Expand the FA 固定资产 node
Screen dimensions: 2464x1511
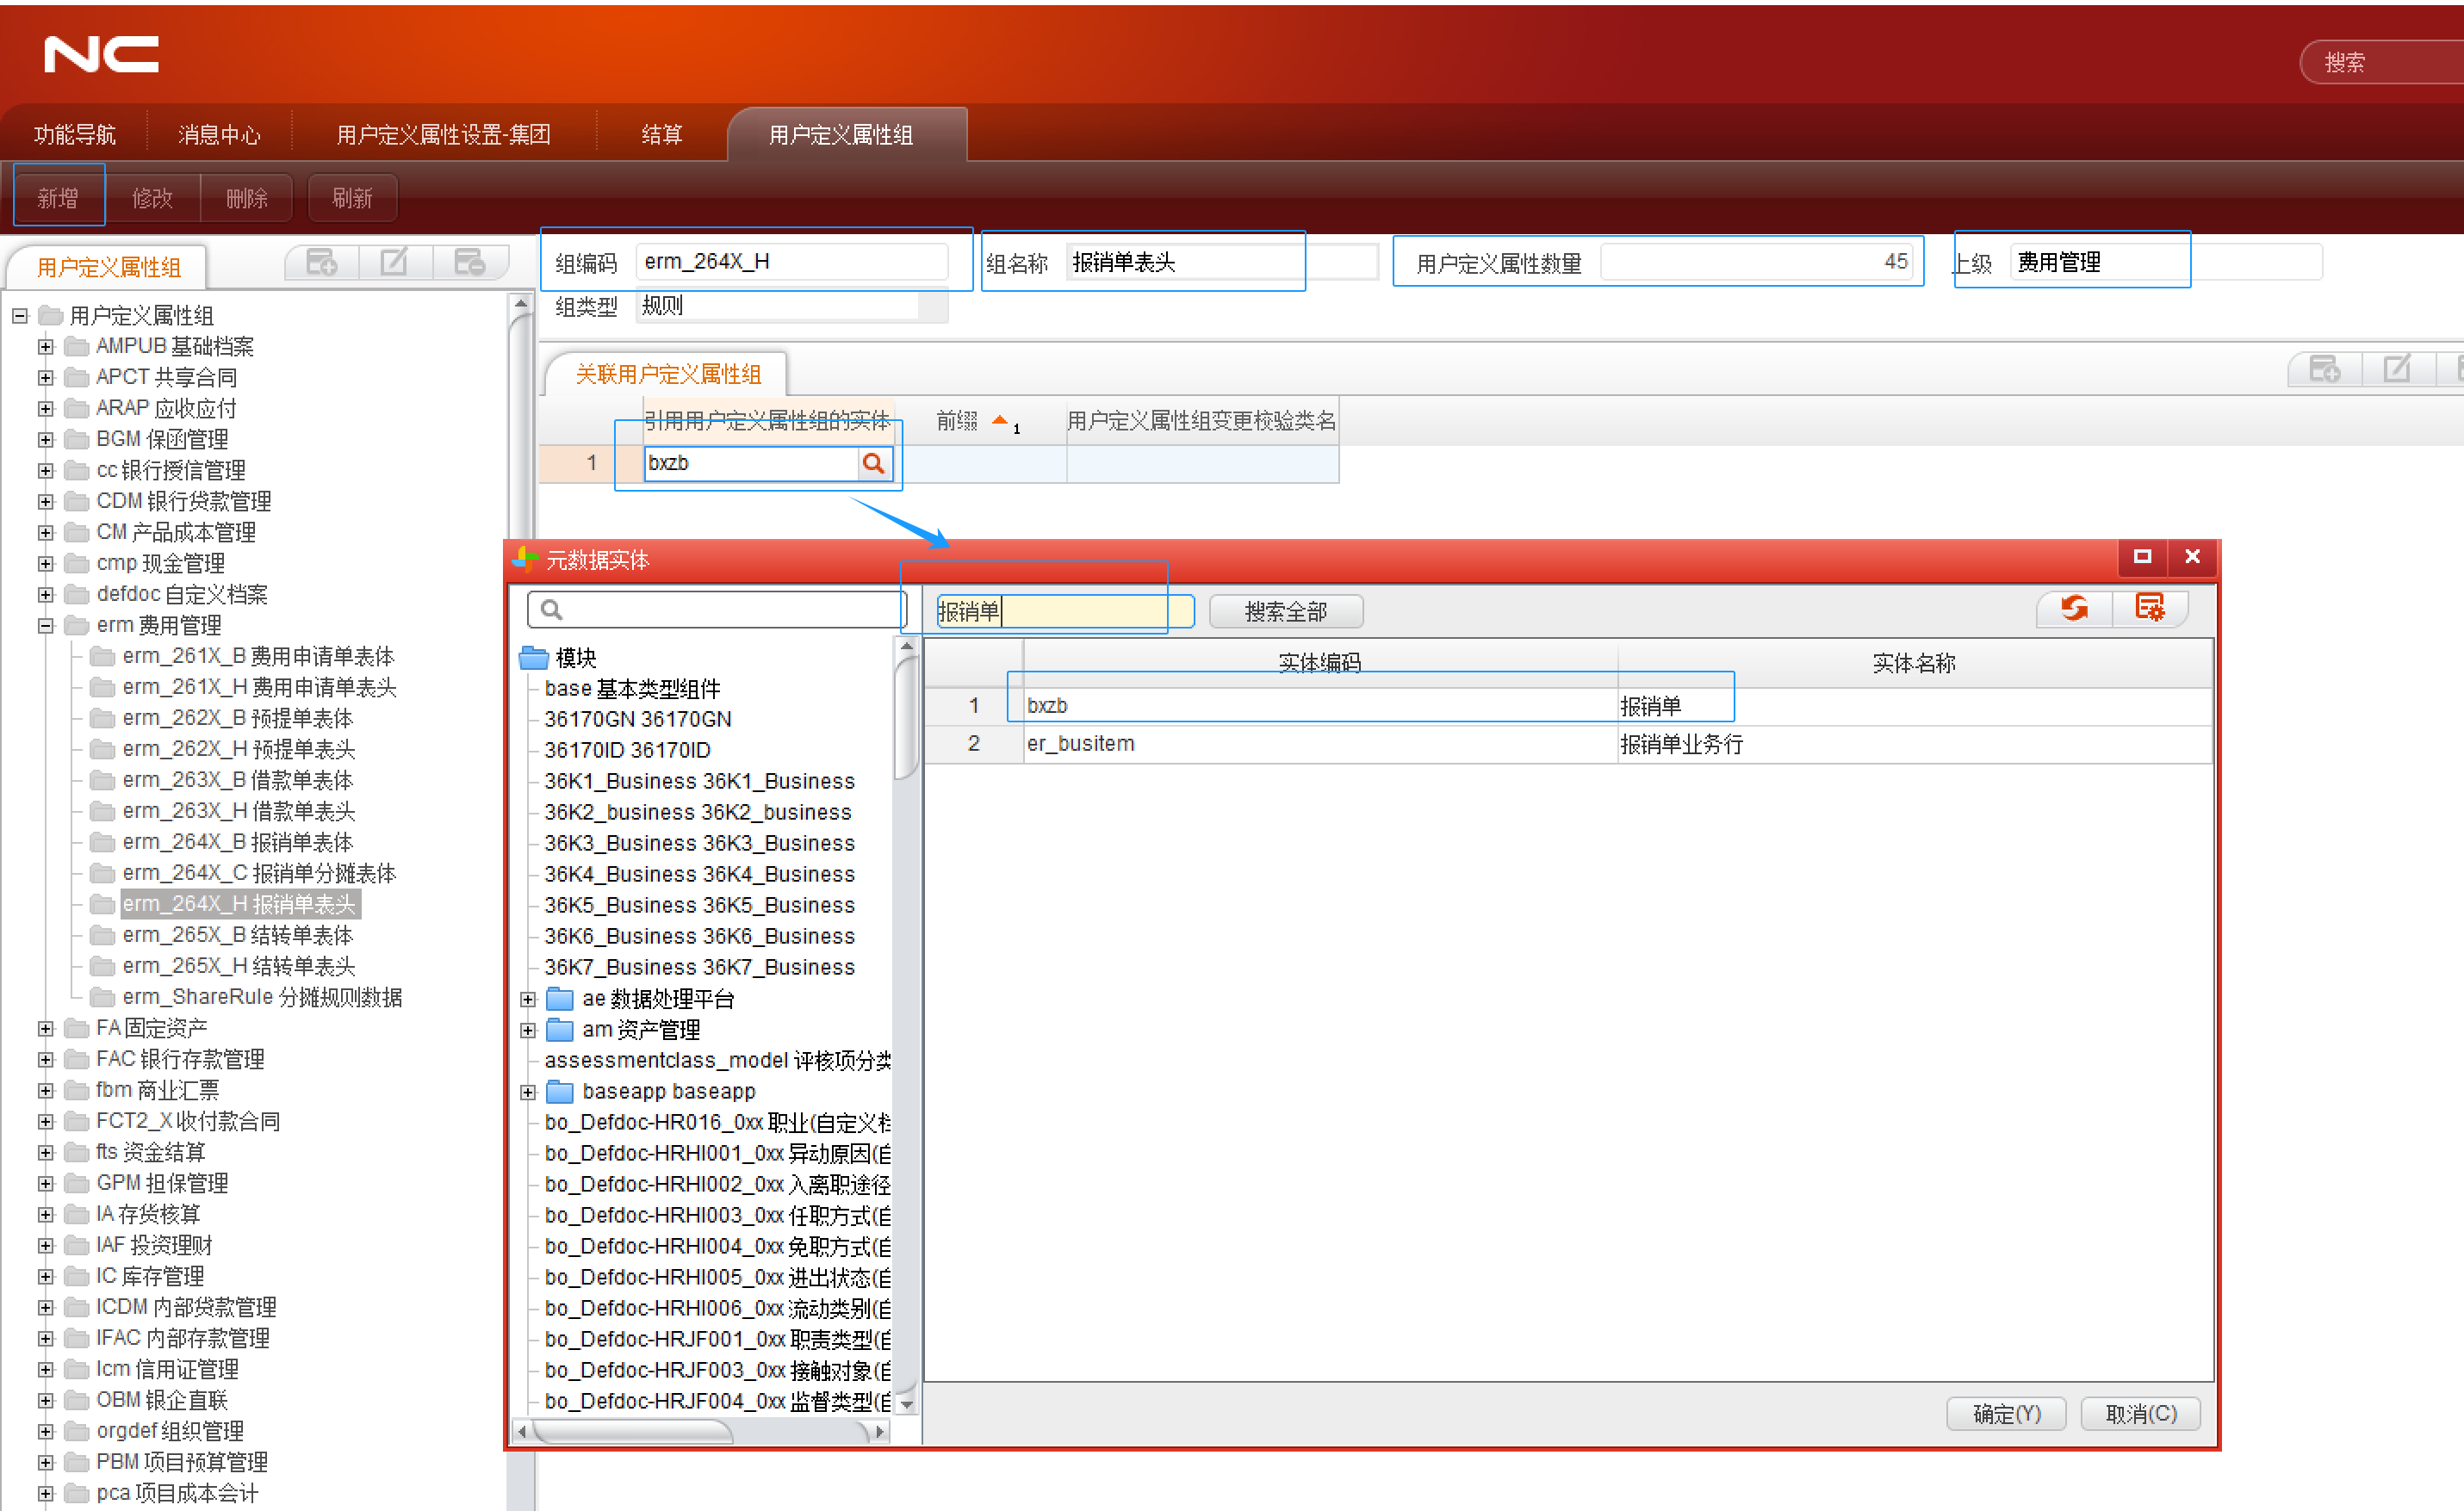pyautogui.click(x=45, y=1028)
